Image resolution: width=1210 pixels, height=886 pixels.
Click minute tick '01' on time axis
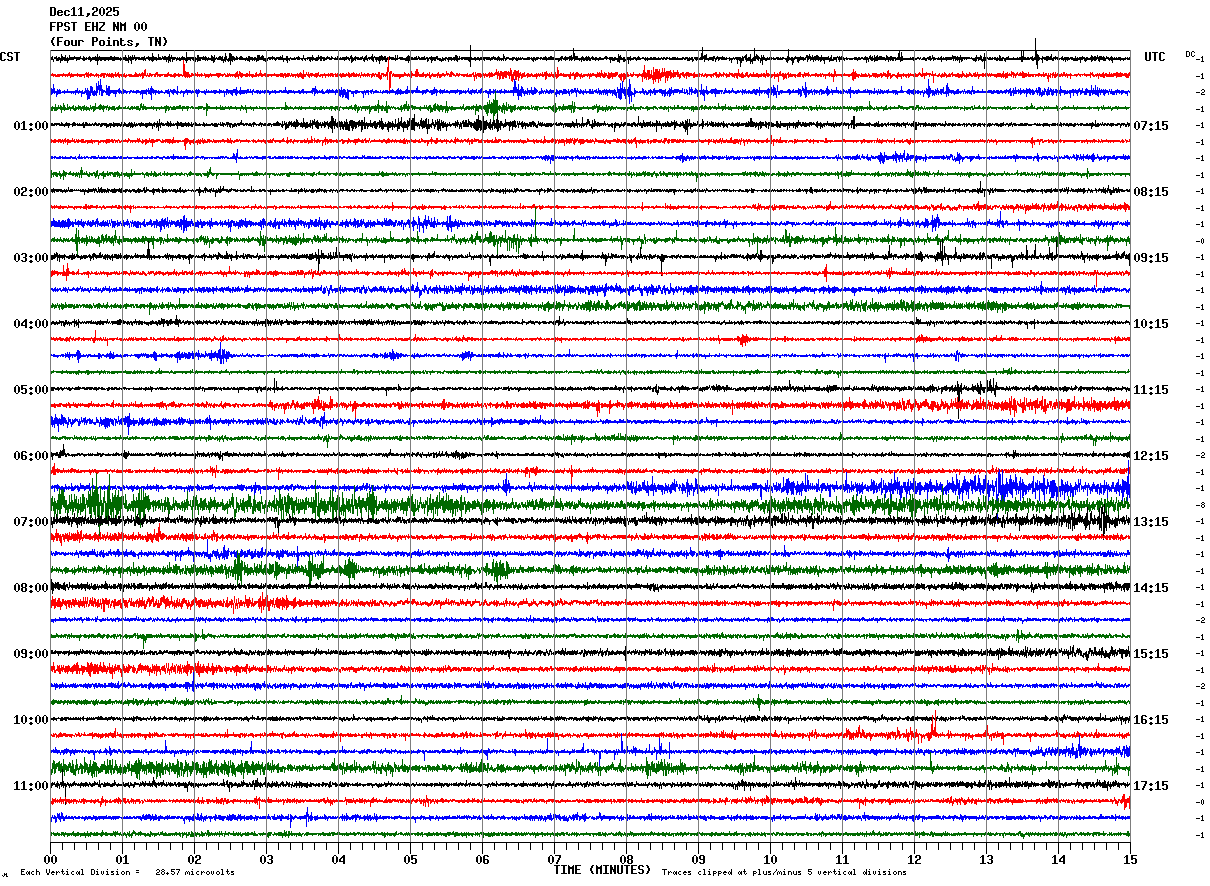pyautogui.click(x=122, y=859)
